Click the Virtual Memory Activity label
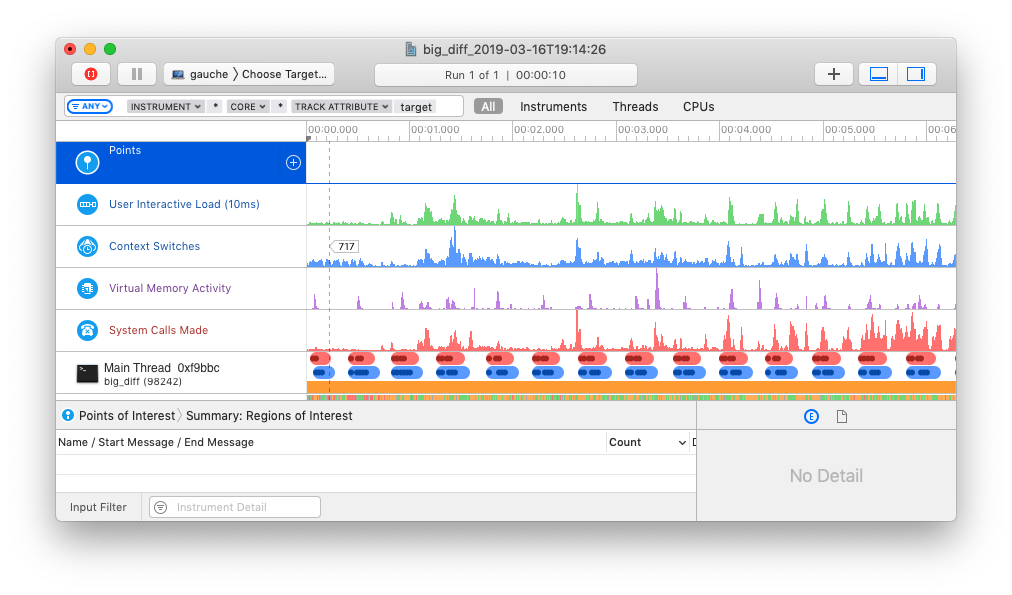1012x595 pixels. [x=170, y=288]
